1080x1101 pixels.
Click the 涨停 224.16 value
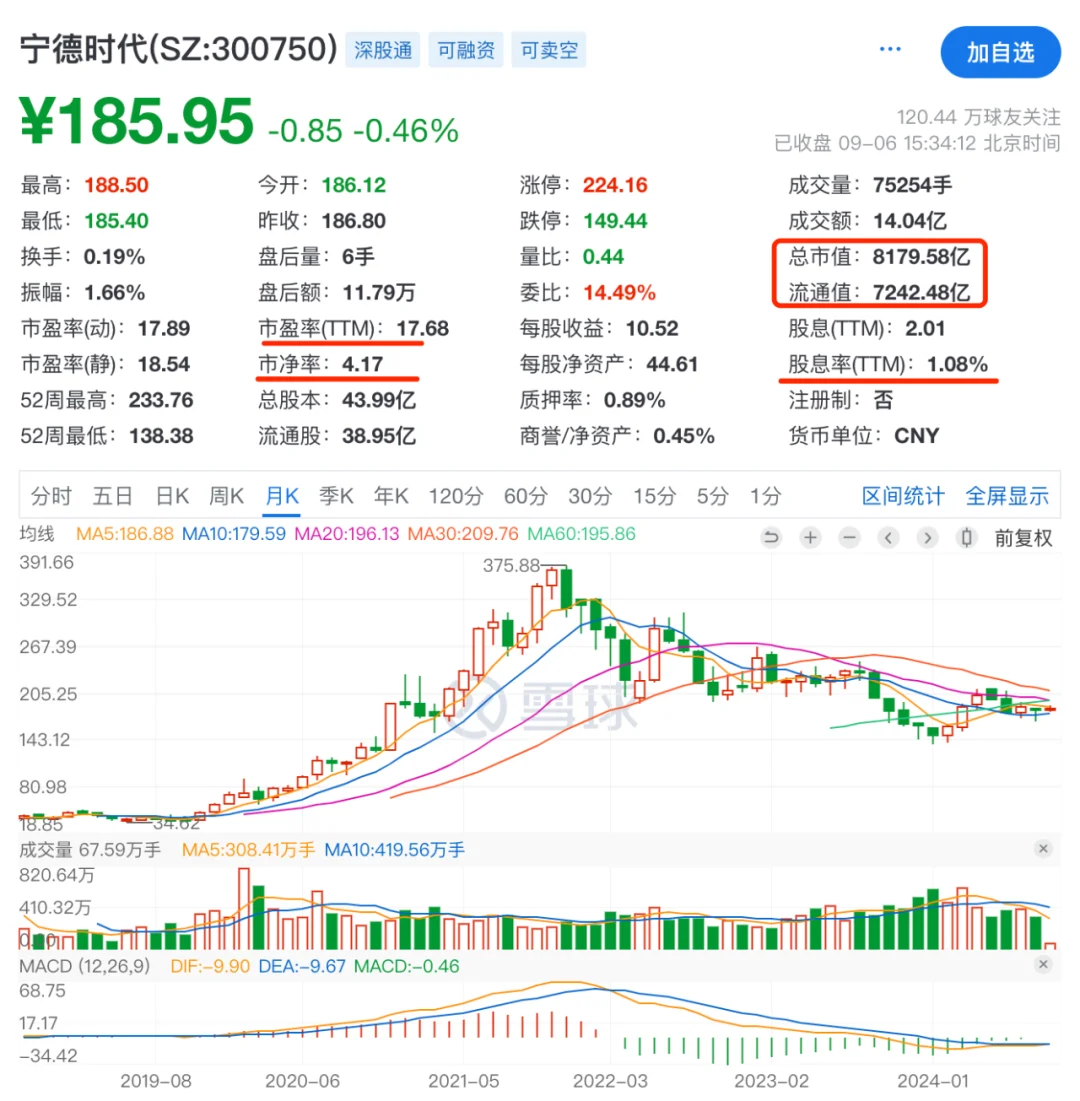[x=615, y=185]
